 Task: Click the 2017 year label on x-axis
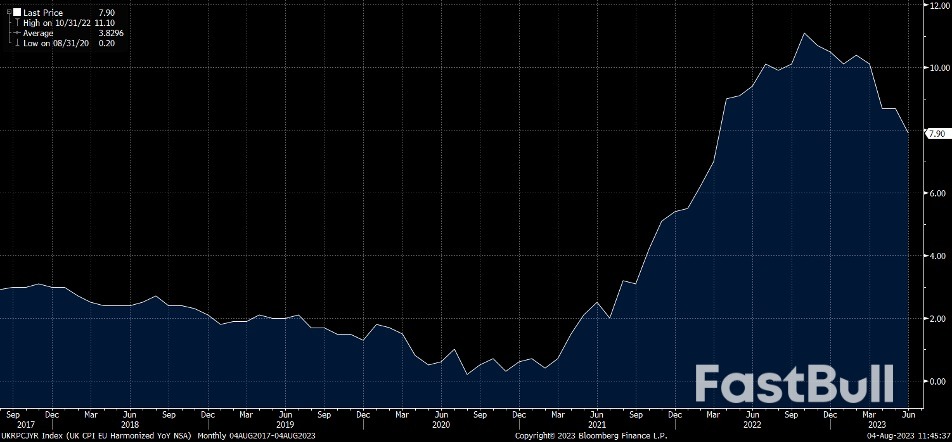tap(13, 422)
